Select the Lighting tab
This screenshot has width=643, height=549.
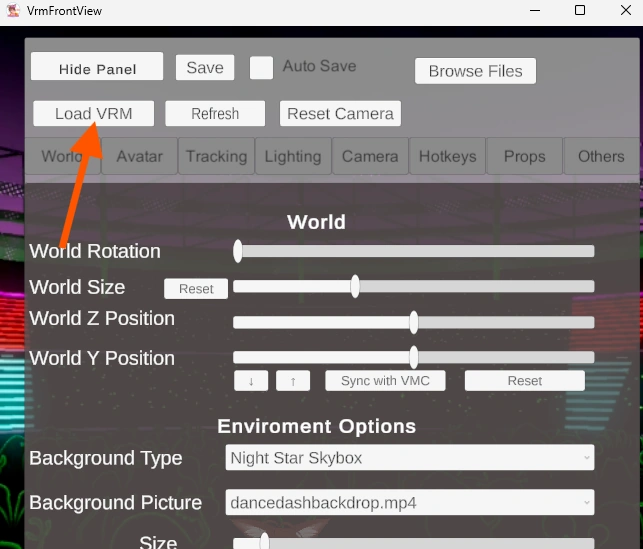coord(293,156)
